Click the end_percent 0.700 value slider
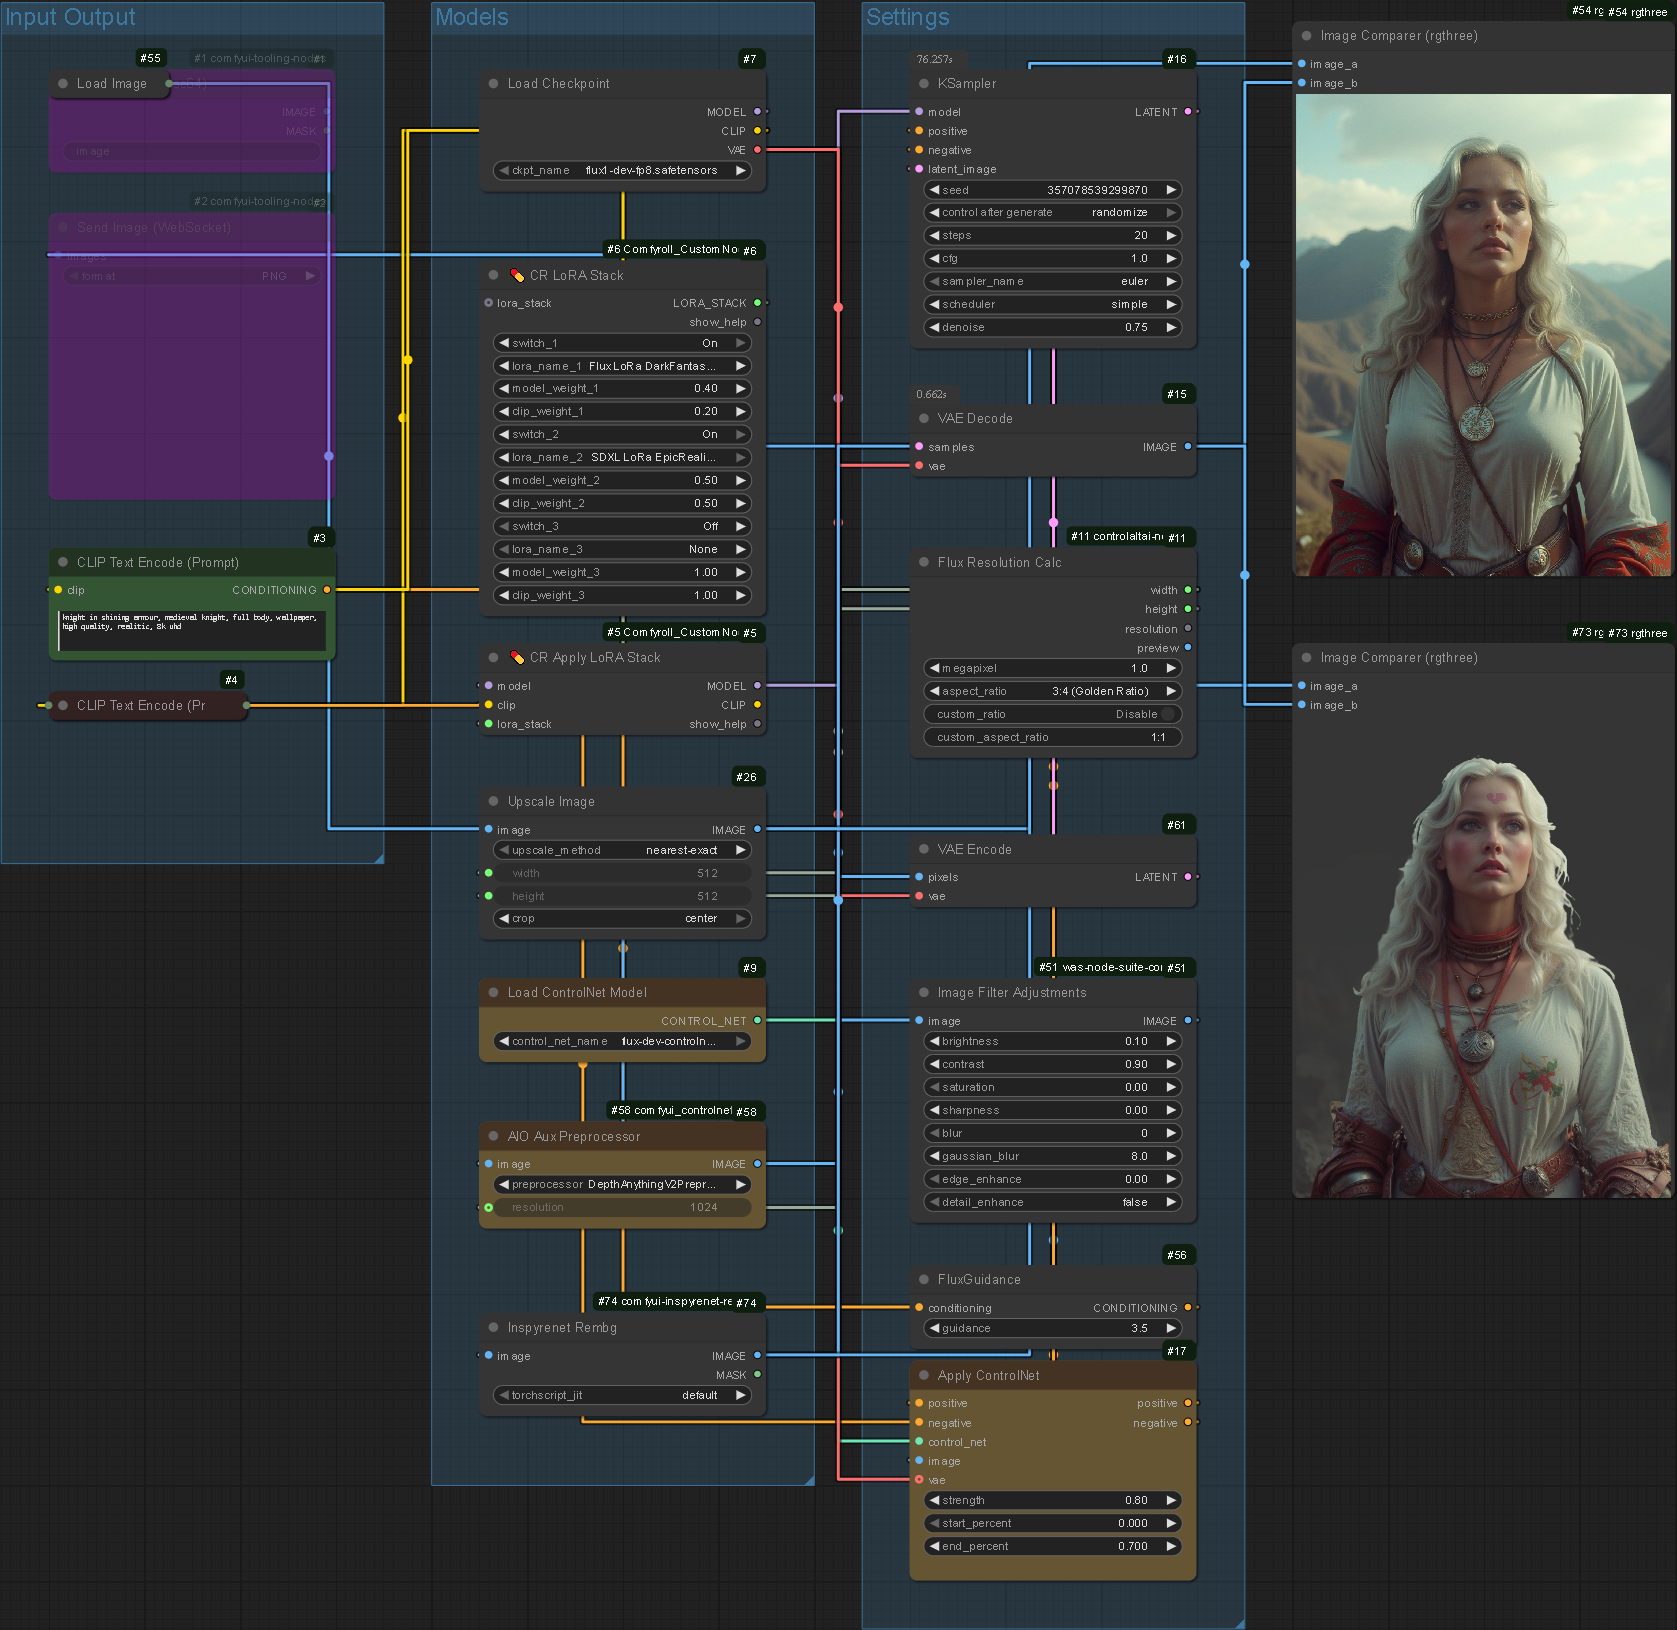 pyautogui.click(x=1052, y=1547)
